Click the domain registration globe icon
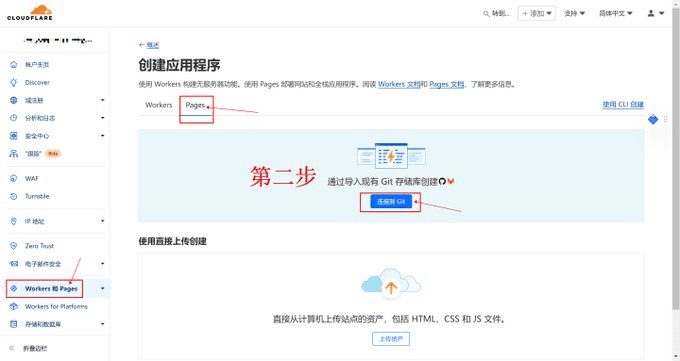 point(13,100)
